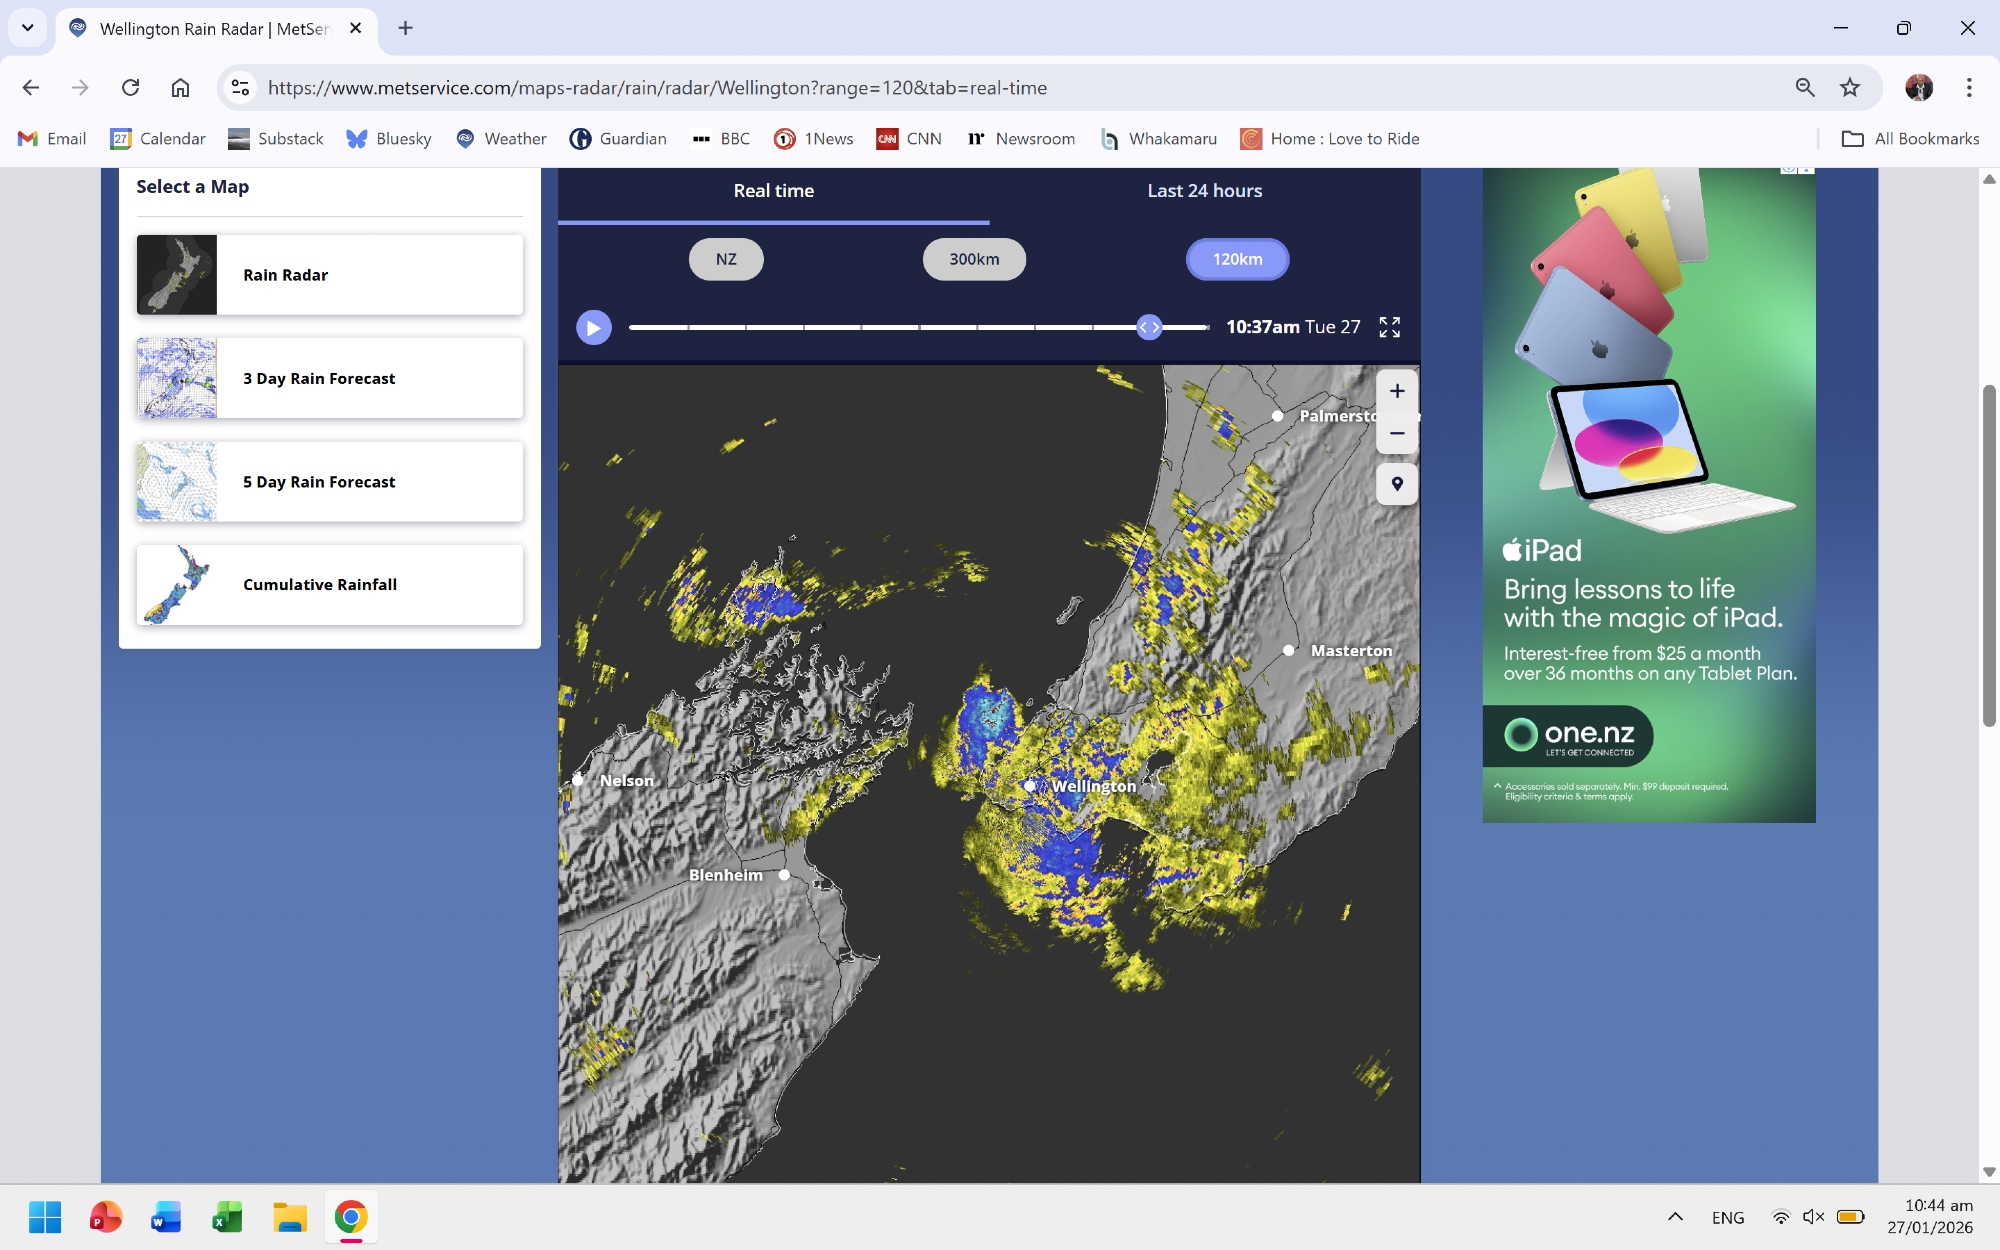Click the map location pin button

[x=1397, y=484]
